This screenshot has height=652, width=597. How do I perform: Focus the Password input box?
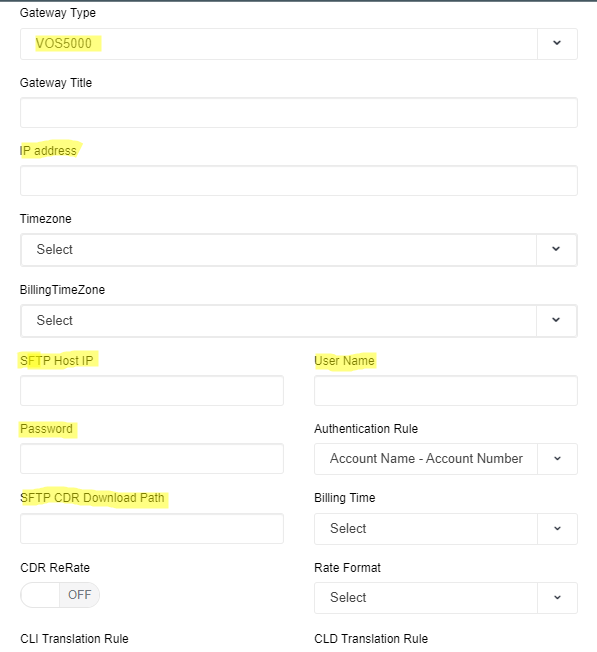tap(152, 459)
